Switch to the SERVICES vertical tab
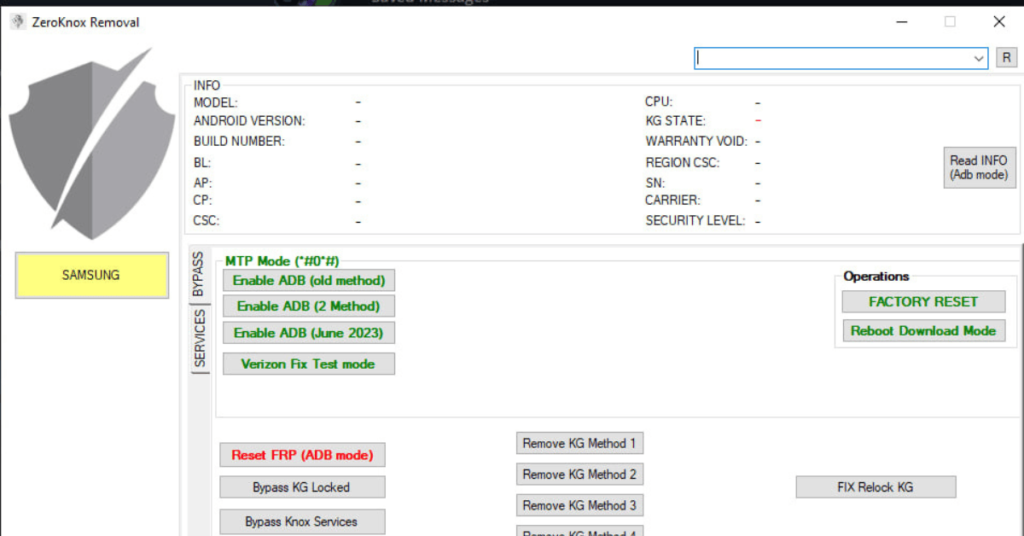Image resolution: width=1024 pixels, height=536 pixels. pos(200,339)
